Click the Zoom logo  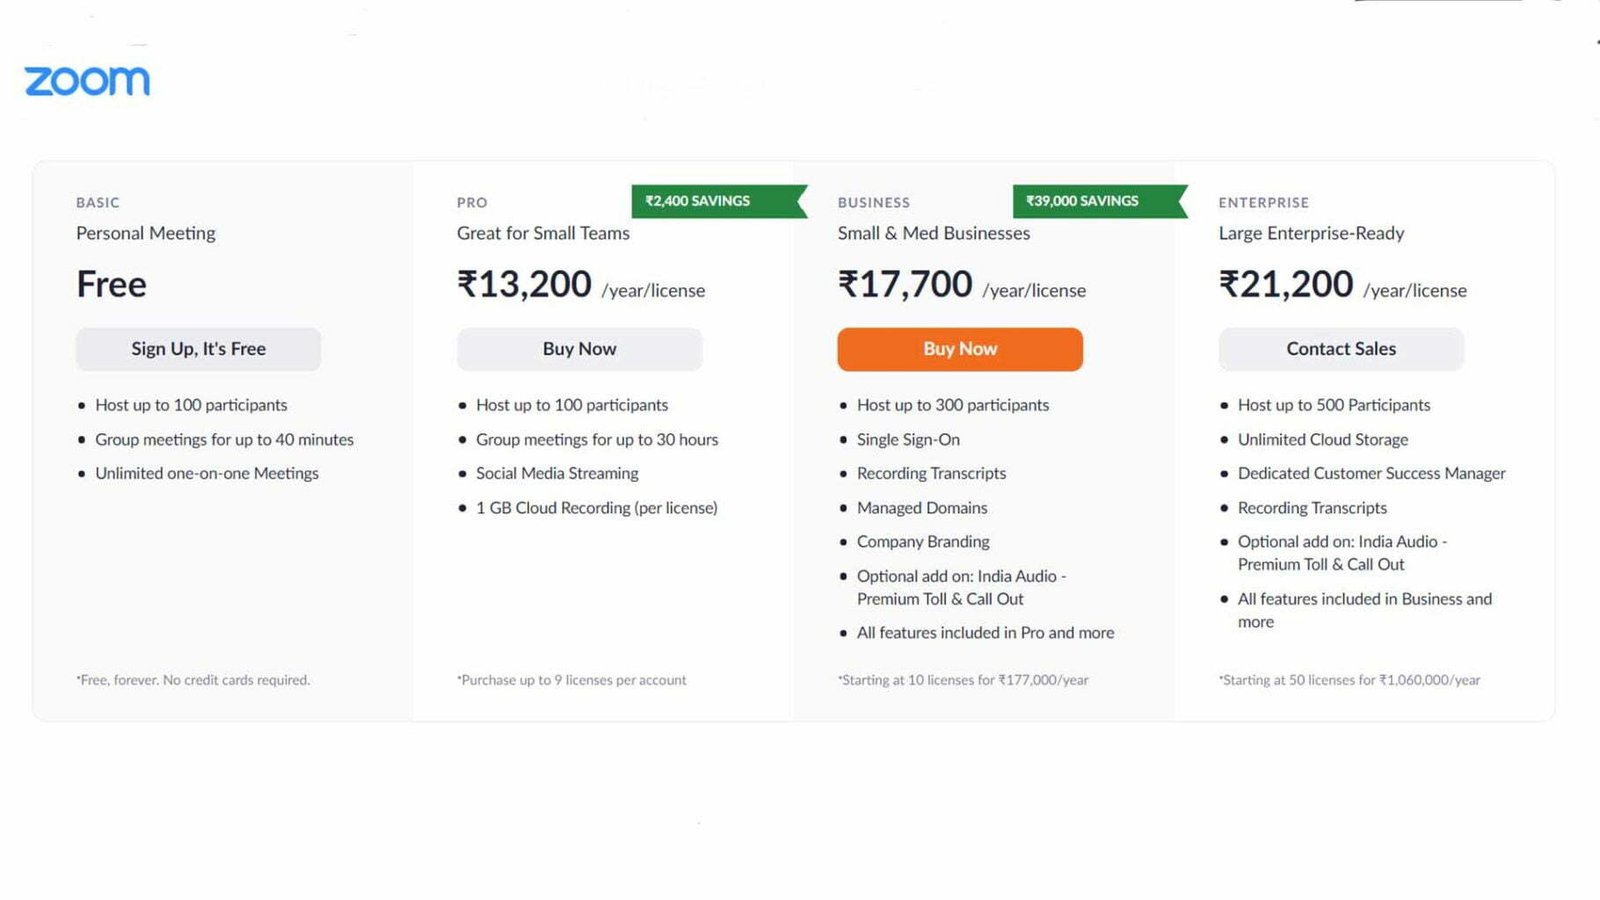[x=87, y=81]
